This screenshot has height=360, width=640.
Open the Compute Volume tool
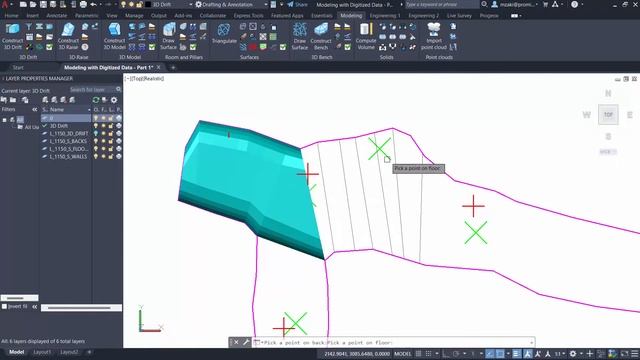tap(366, 36)
